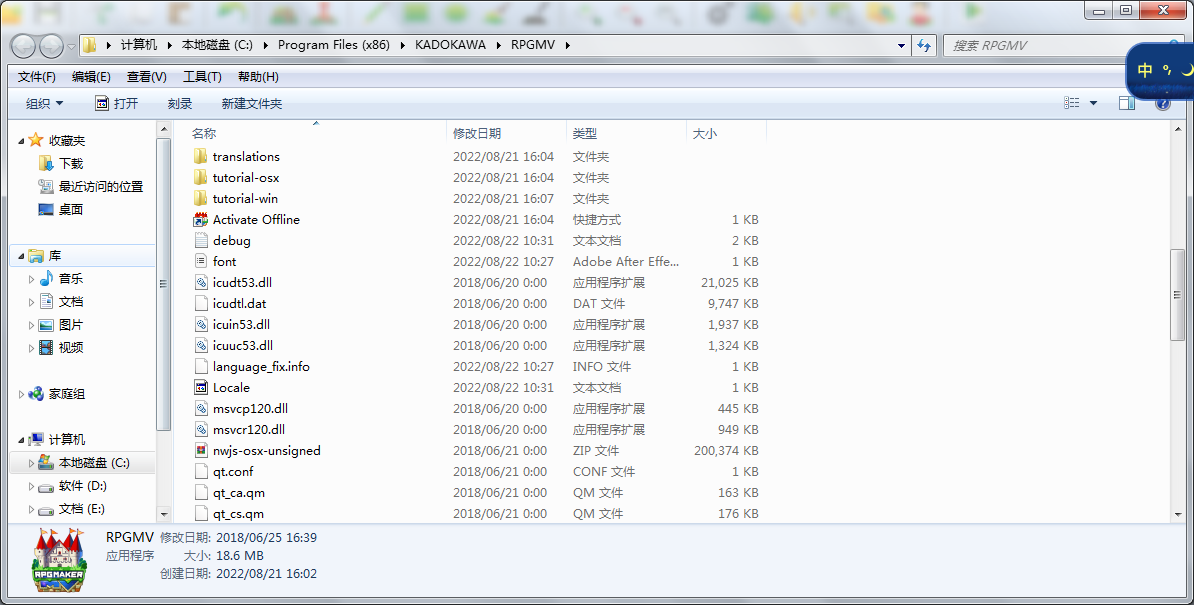Click navigation pane scroll down arrow
This screenshot has width=1194, height=605.
pos(164,515)
